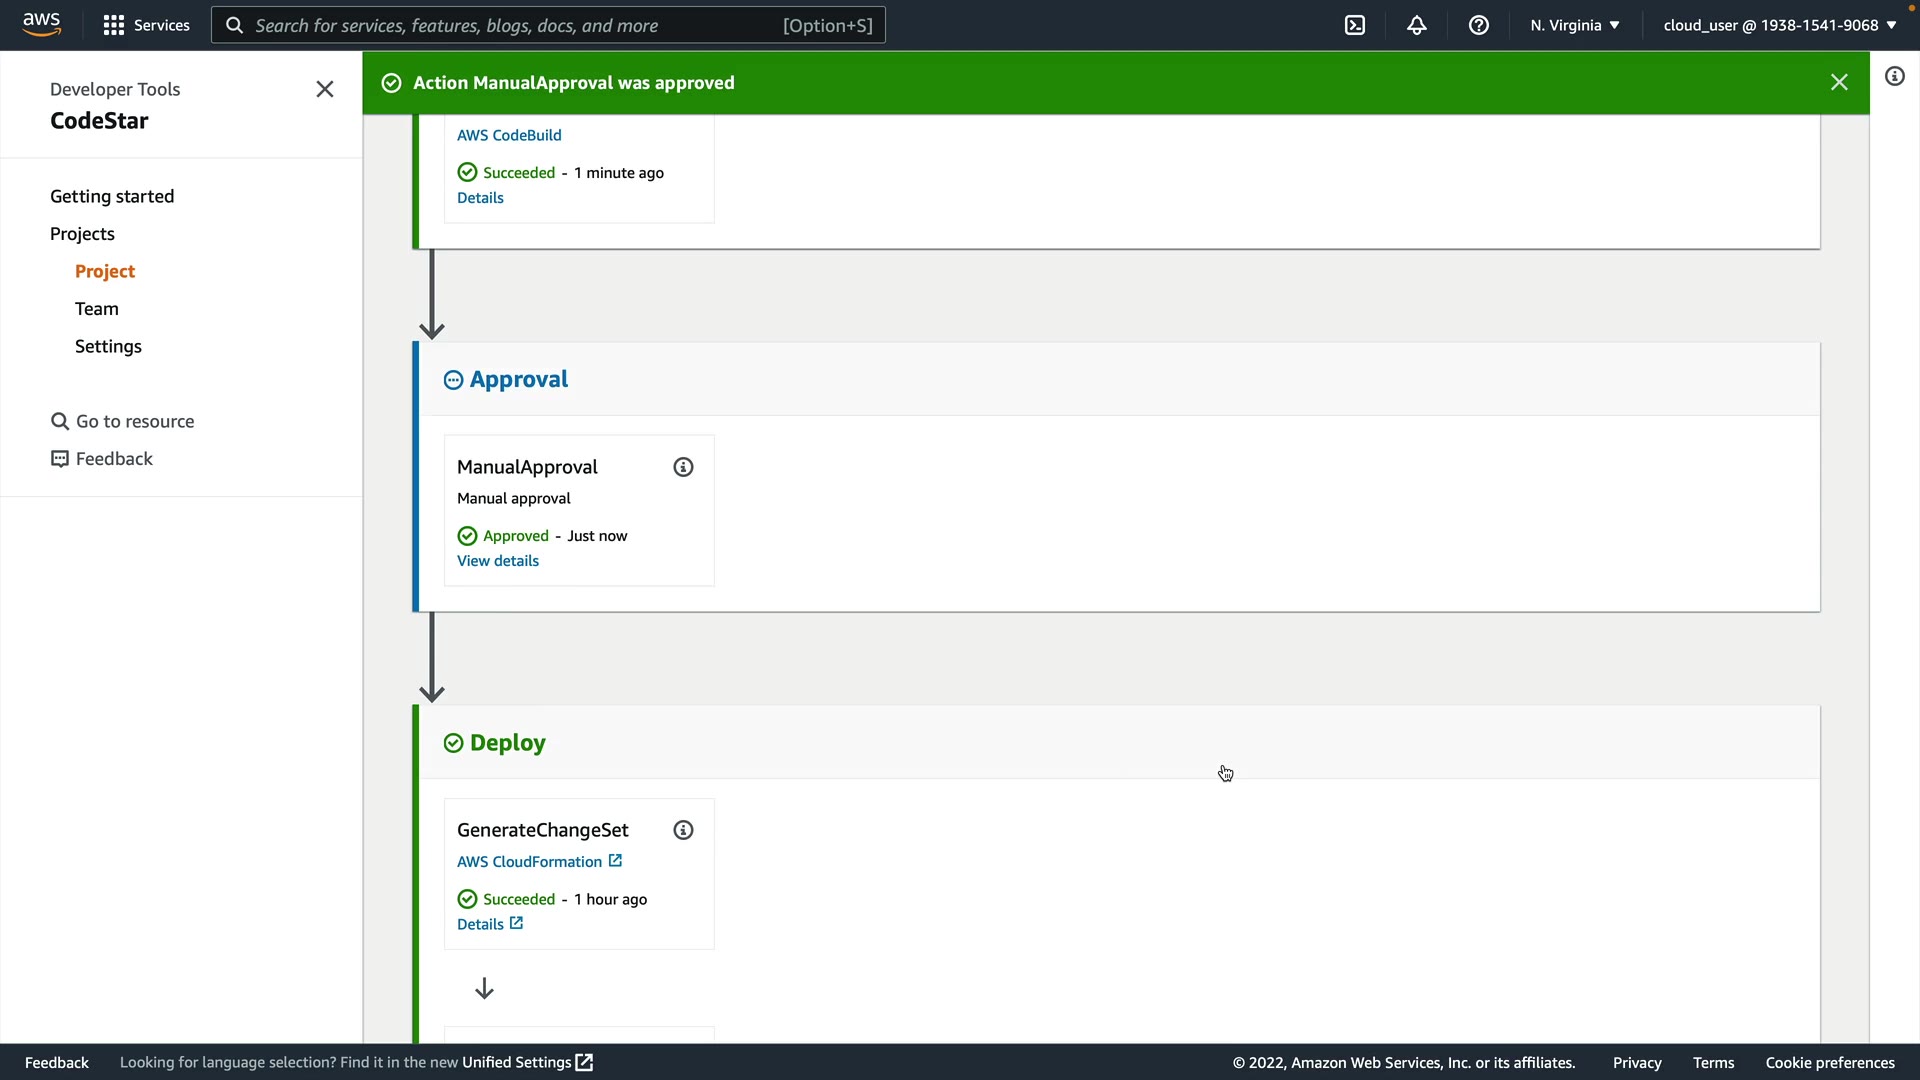1920x1080 pixels.
Task: Click GenerateChangeSet info icon
Action: pos(683,830)
